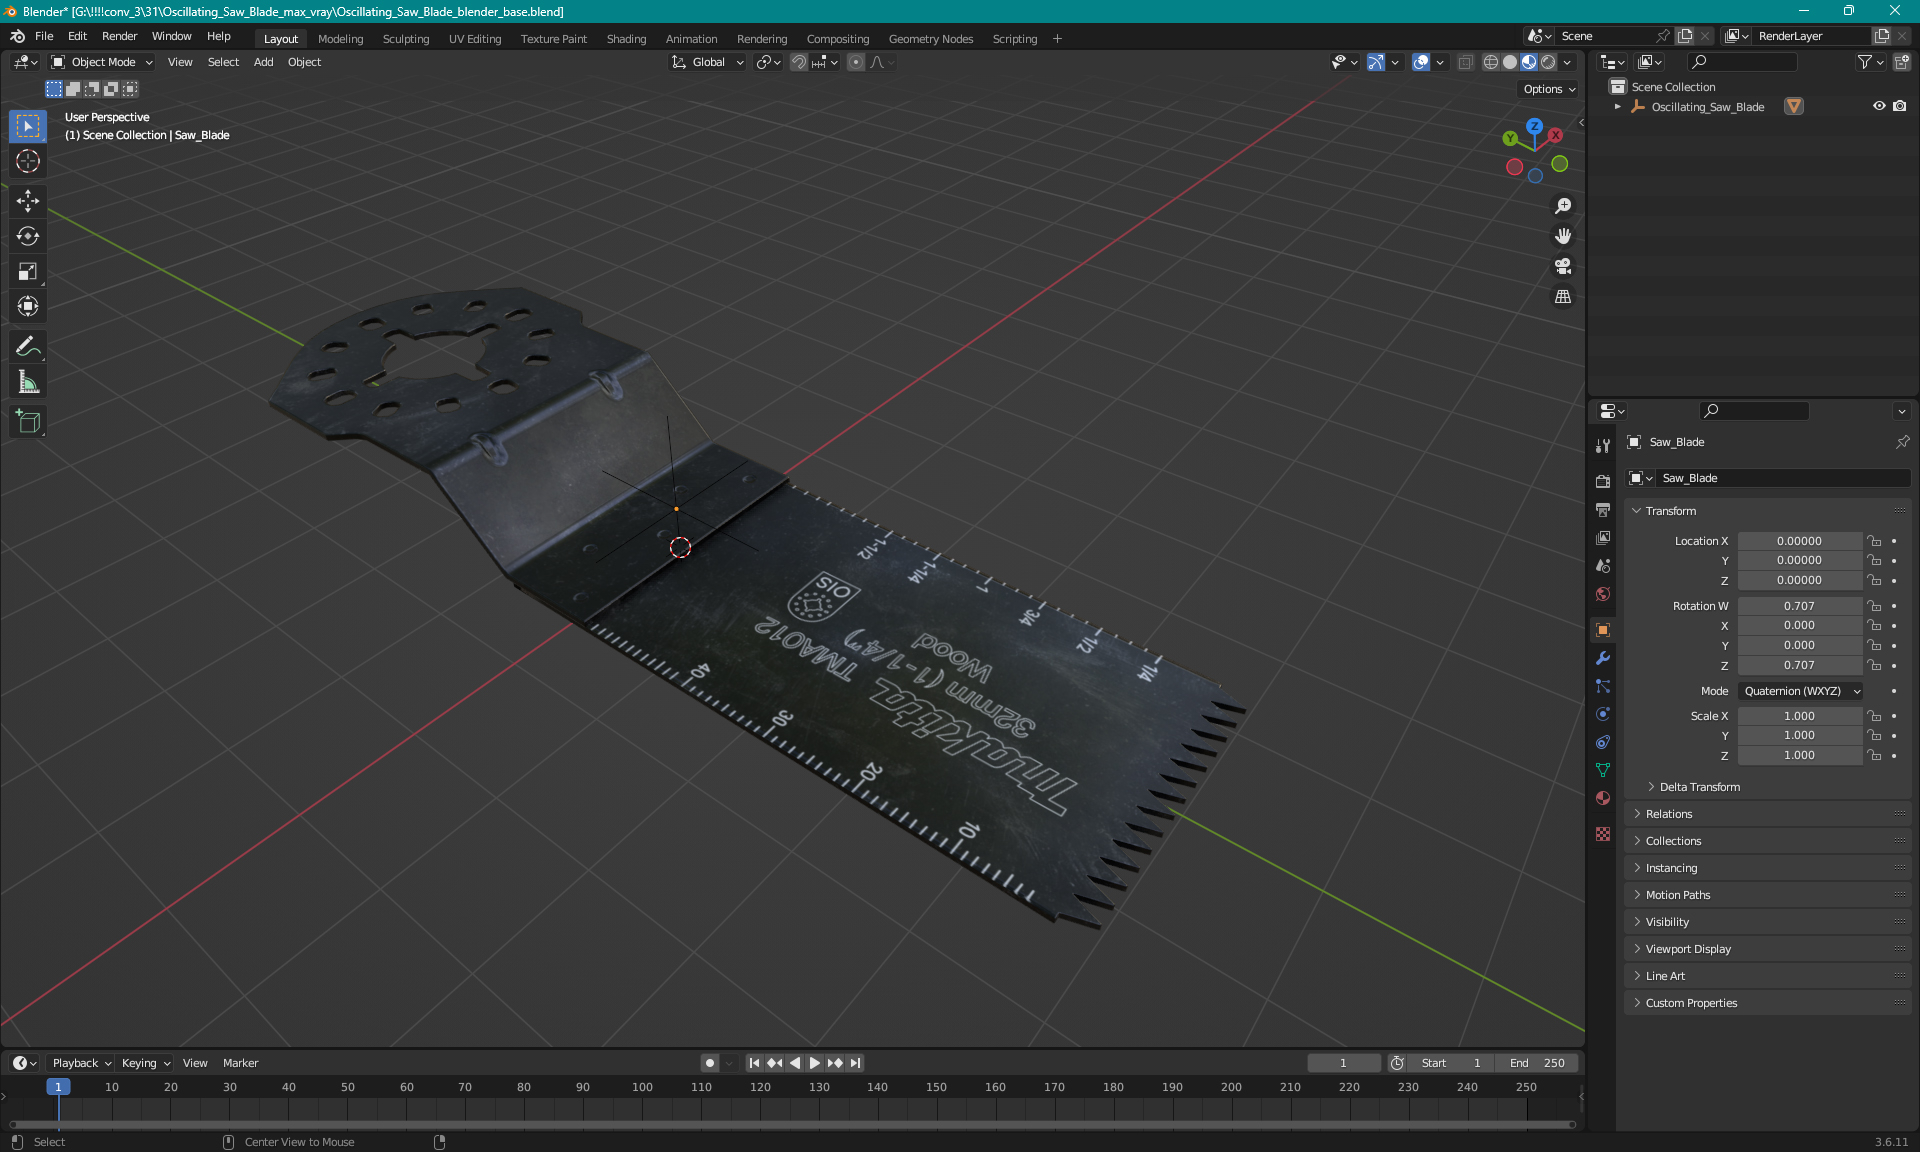
Task: Toggle lock for Rotation W
Action: pos(1874,606)
